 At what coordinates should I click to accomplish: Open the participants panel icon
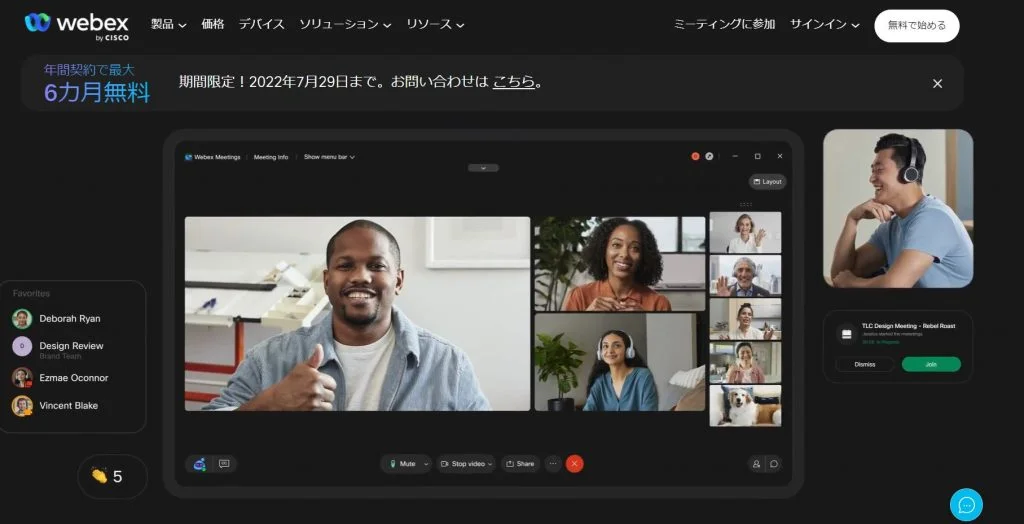tap(756, 464)
